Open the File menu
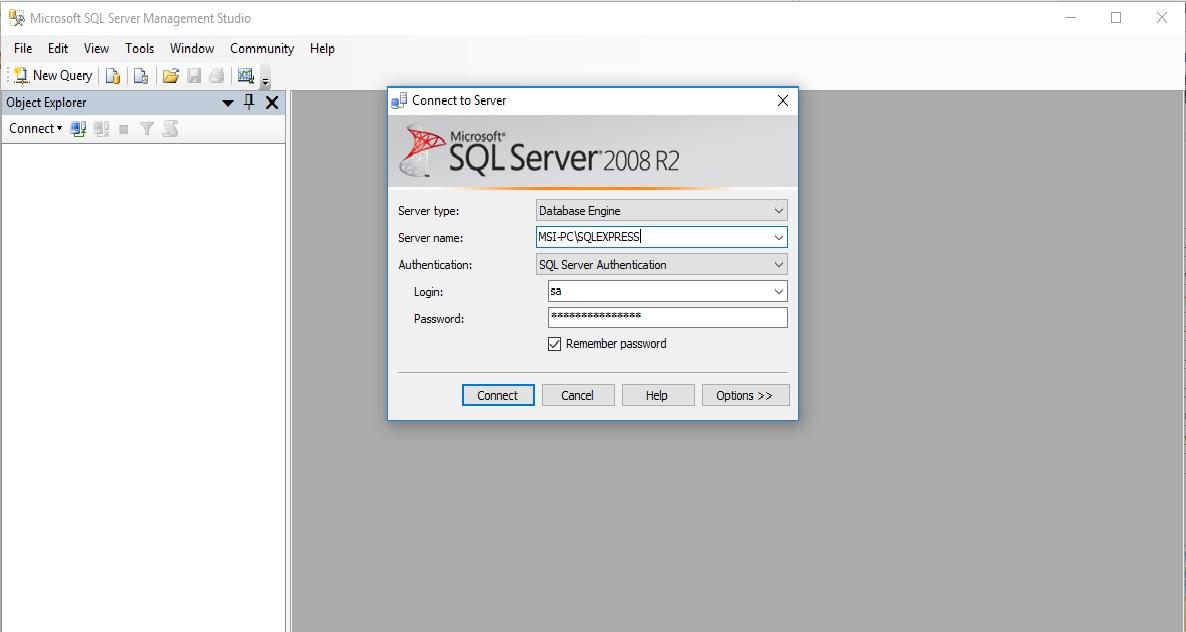This screenshot has width=1186, height=632. pos(23,48)
